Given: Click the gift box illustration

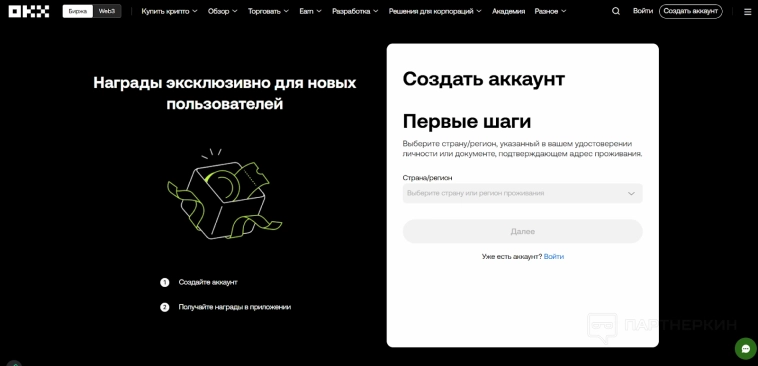Looking at the screenshot, I should [225, 194].
